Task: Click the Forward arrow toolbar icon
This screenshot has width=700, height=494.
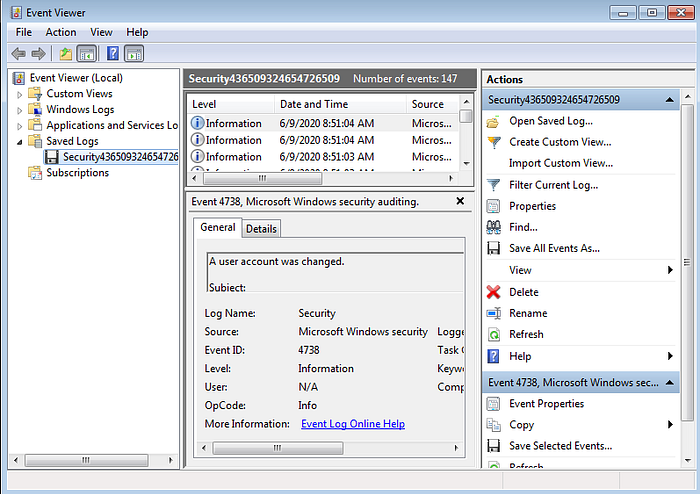Action: 38,54
